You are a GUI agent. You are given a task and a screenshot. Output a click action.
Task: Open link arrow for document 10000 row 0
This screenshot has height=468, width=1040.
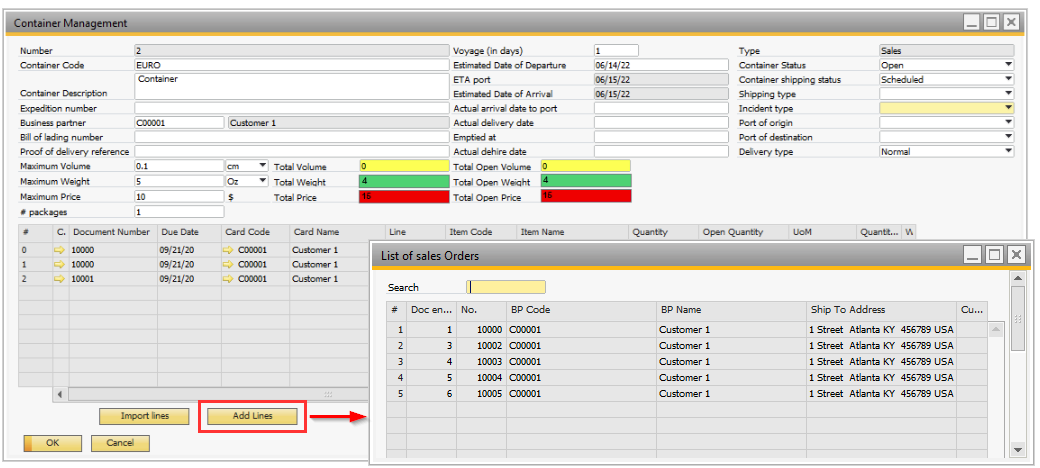coord(60,250)
